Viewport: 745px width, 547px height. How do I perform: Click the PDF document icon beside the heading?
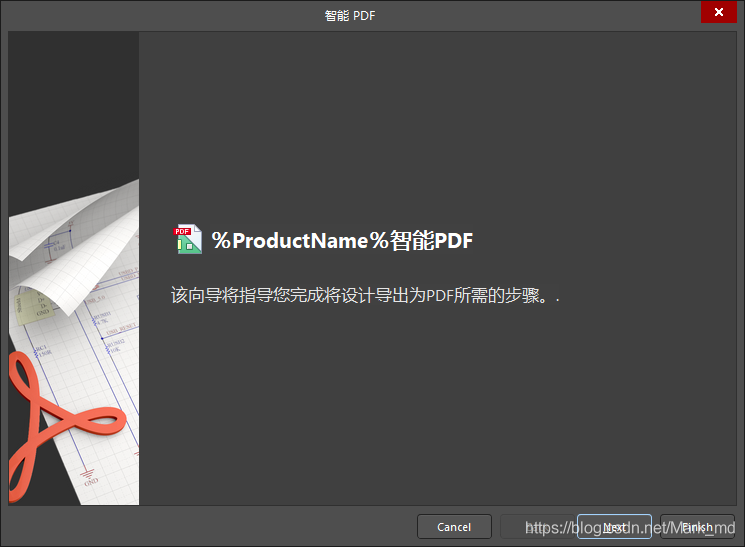click(188, 239)
